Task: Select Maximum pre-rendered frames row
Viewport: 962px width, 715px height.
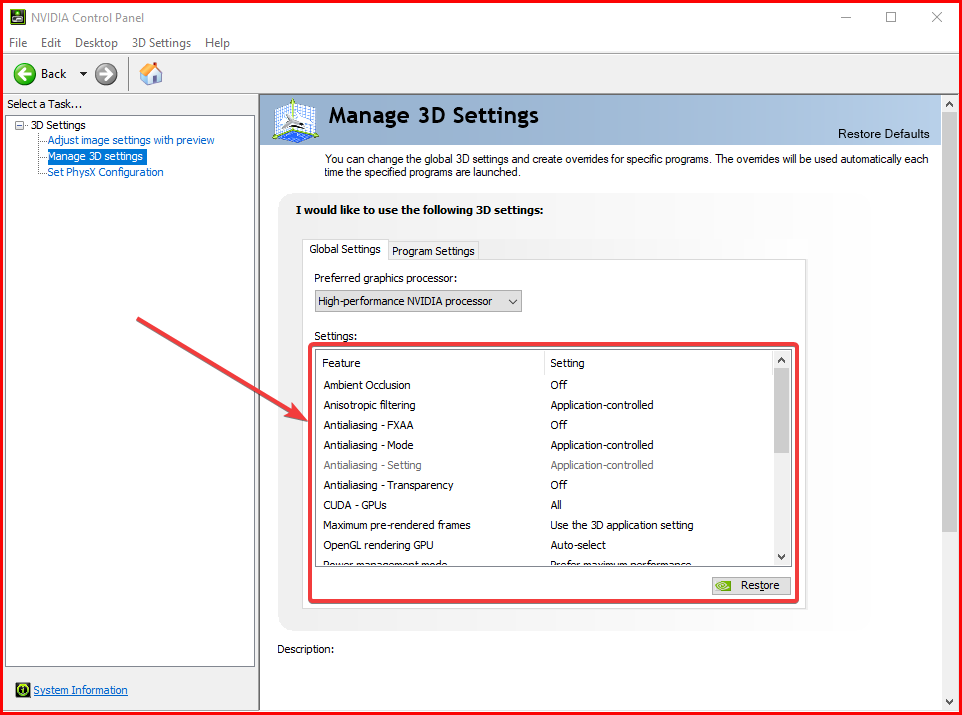Action: (x=543, y=525)
